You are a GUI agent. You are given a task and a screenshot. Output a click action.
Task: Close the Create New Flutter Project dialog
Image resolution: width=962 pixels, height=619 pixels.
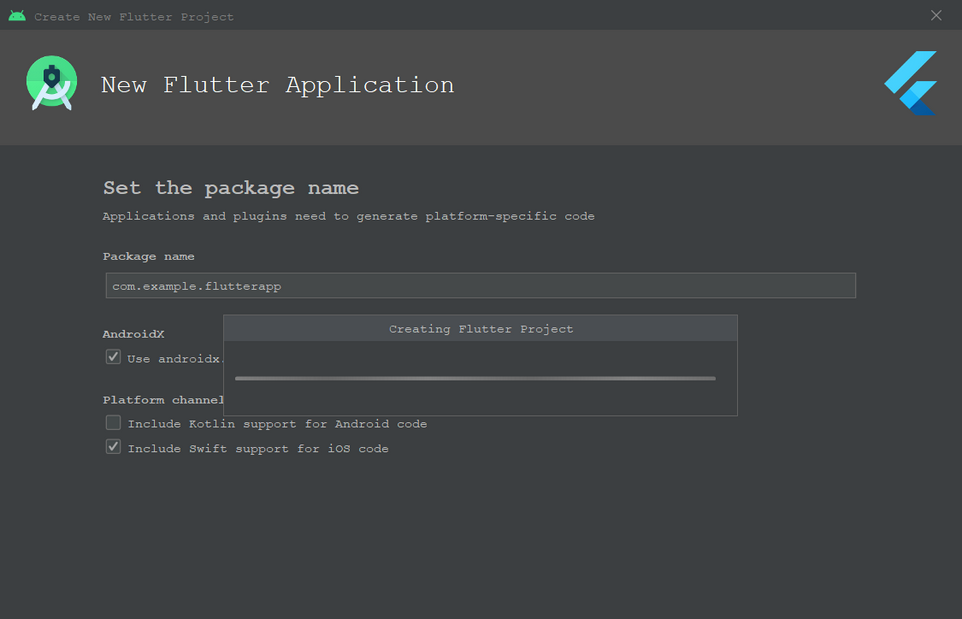[936, 15]
